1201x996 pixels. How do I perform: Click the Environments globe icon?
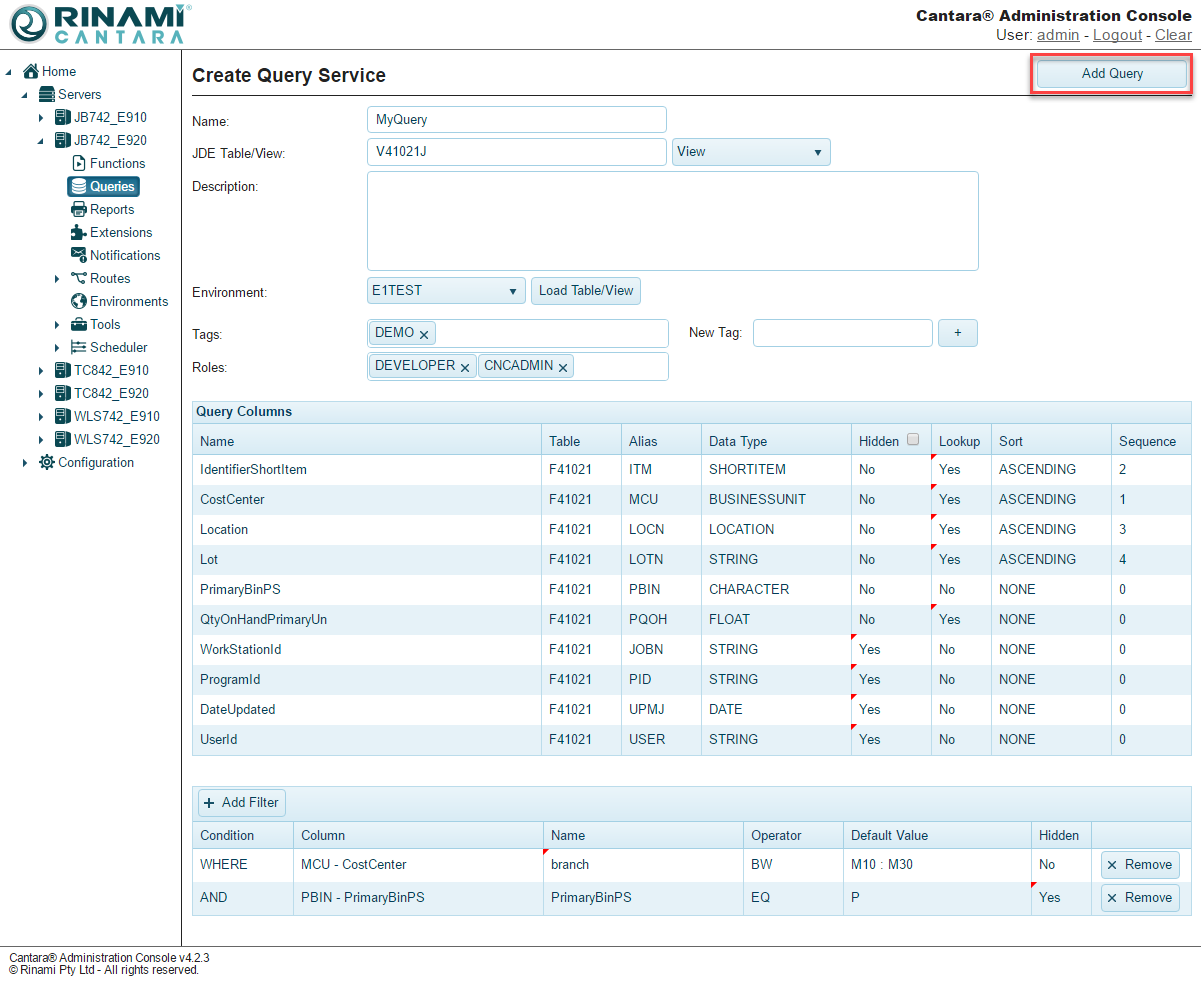tap(79, 301)
